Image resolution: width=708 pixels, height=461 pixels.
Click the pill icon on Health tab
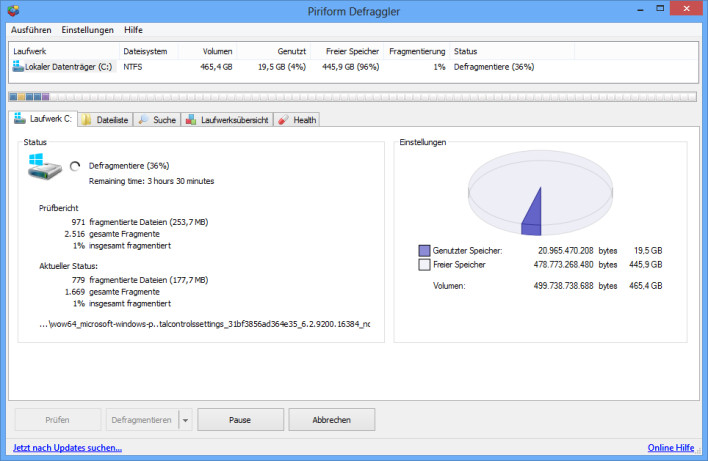[283, 120]
